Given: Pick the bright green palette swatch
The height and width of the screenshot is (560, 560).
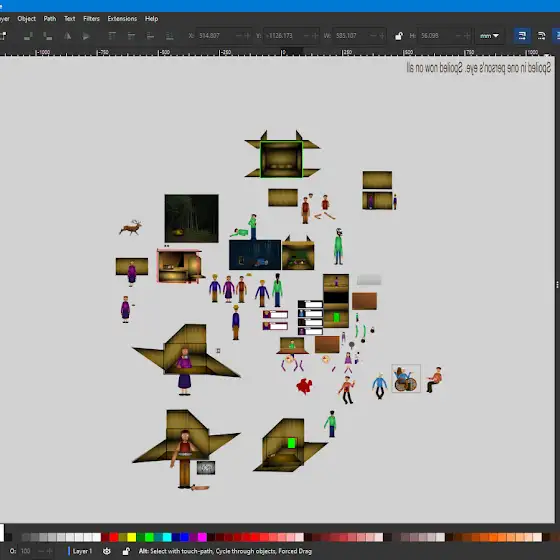Looking at the screenshot, I should coord(149,537).
